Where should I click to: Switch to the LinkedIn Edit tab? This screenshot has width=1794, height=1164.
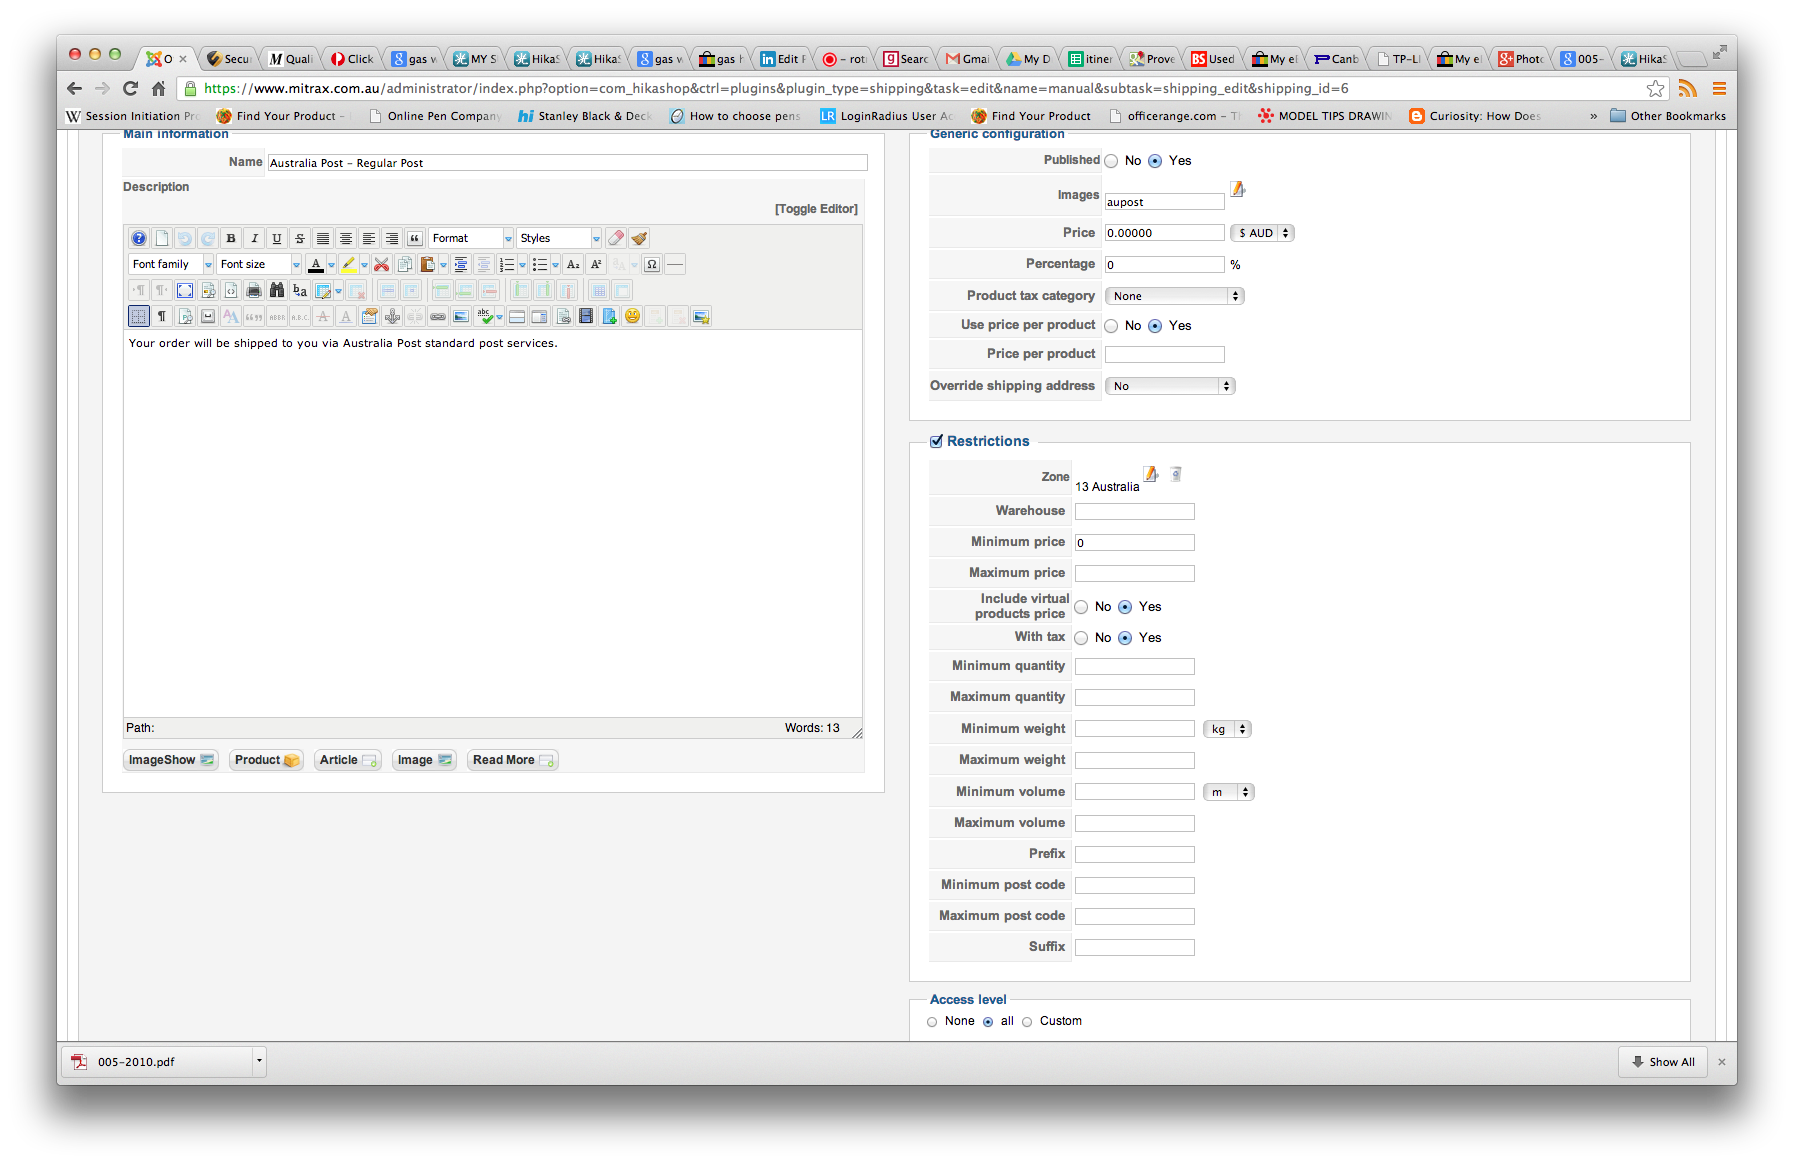click(783, 59)
